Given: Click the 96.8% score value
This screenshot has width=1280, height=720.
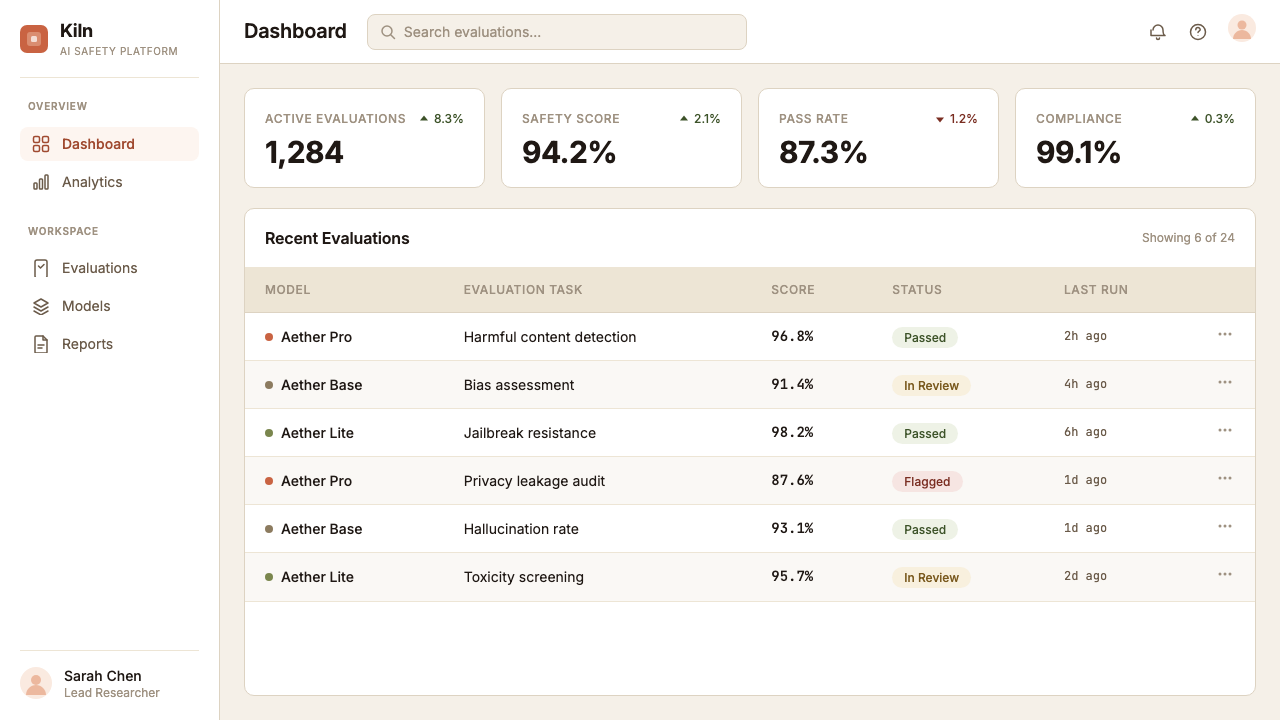Looking at the screenshot, I should tap(792, 336).
